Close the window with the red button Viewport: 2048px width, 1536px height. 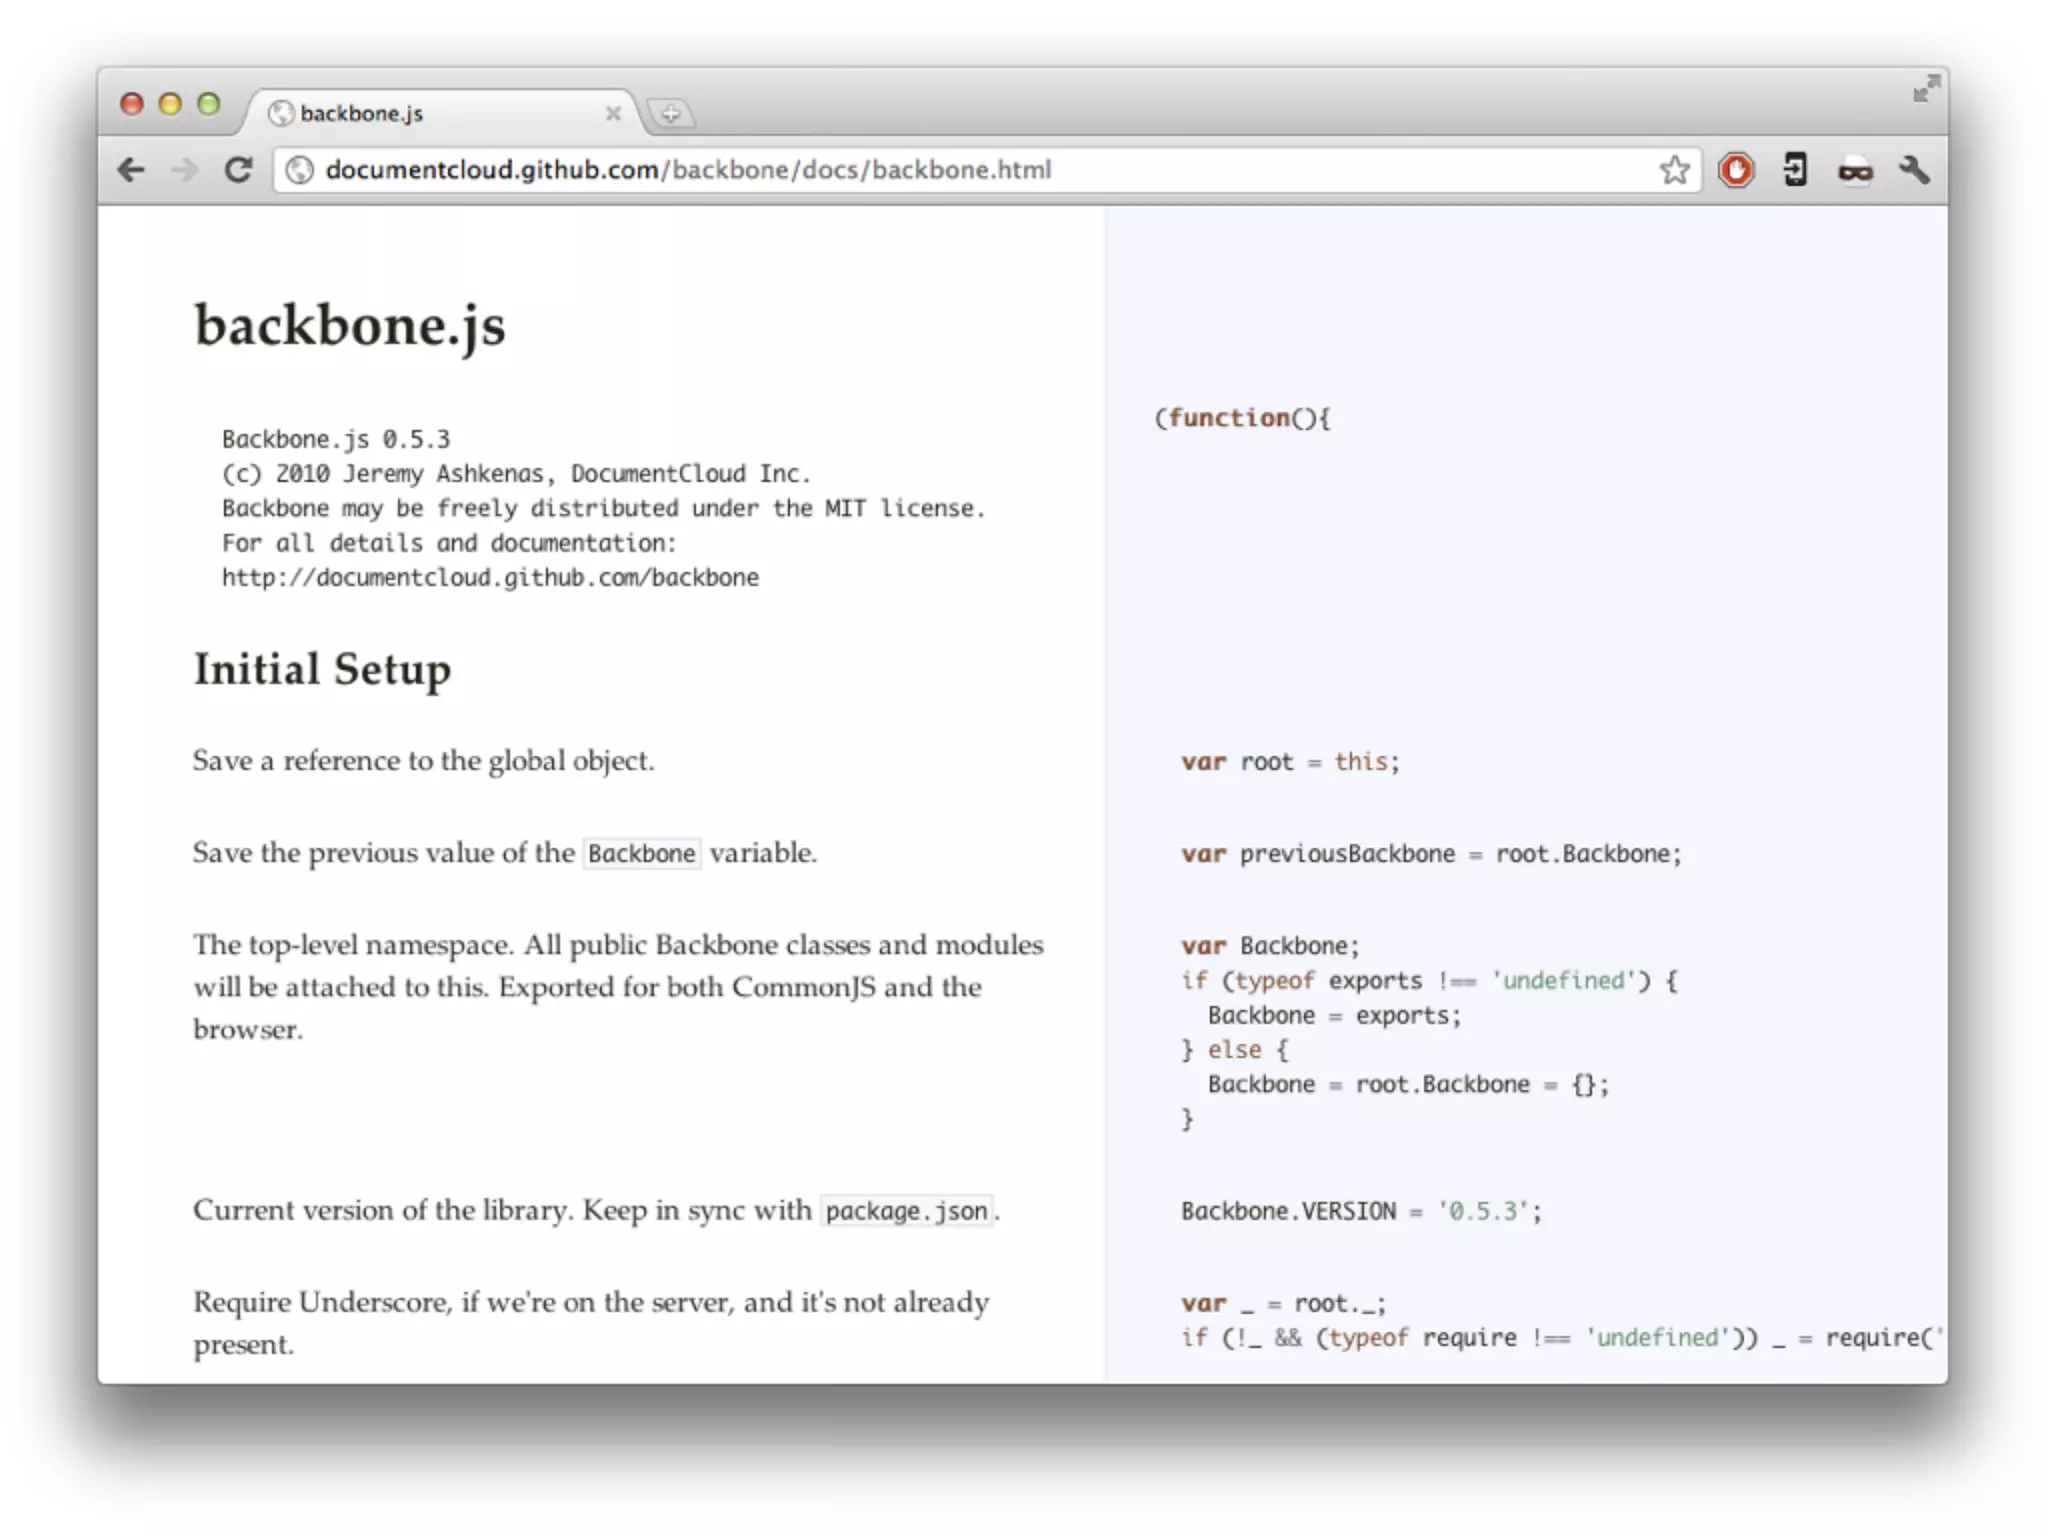pos(131,104)
